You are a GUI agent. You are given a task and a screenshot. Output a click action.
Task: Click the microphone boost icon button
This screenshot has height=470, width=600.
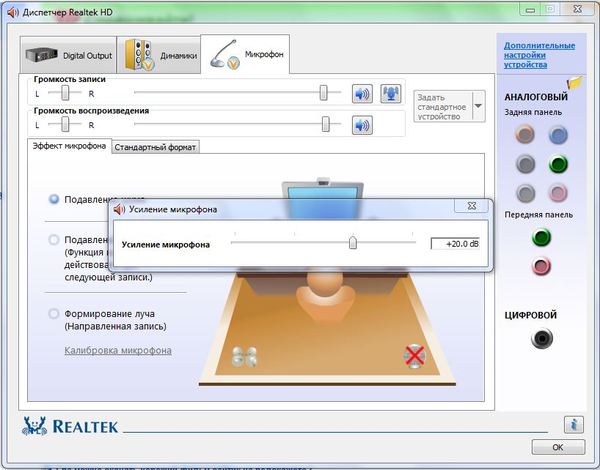click(391, 94)
